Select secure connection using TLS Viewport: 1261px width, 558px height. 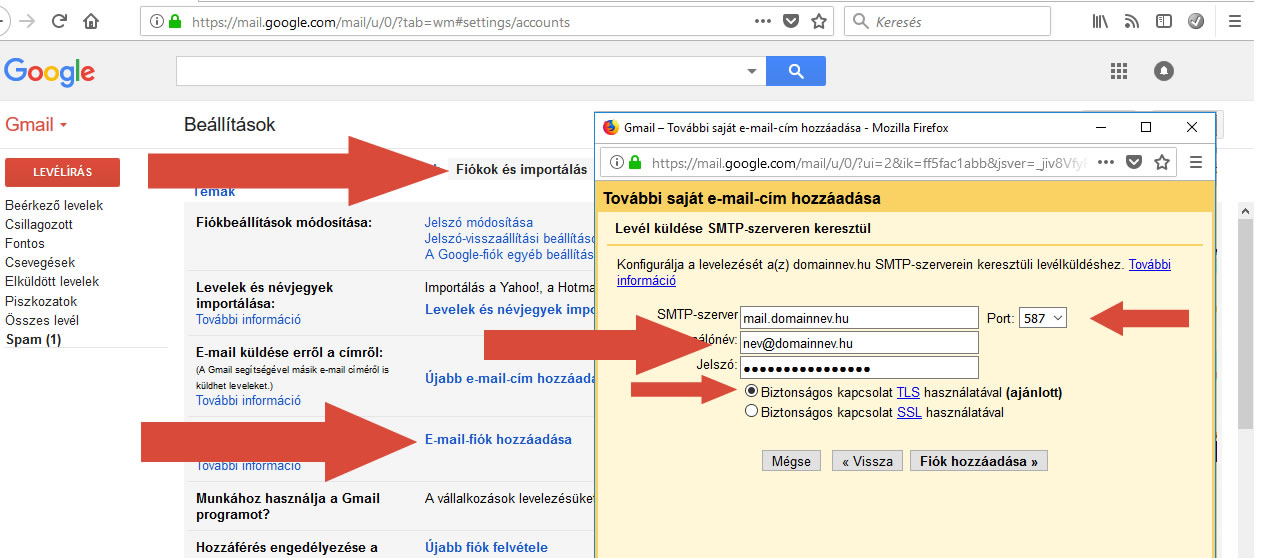(x=752, y=392)
